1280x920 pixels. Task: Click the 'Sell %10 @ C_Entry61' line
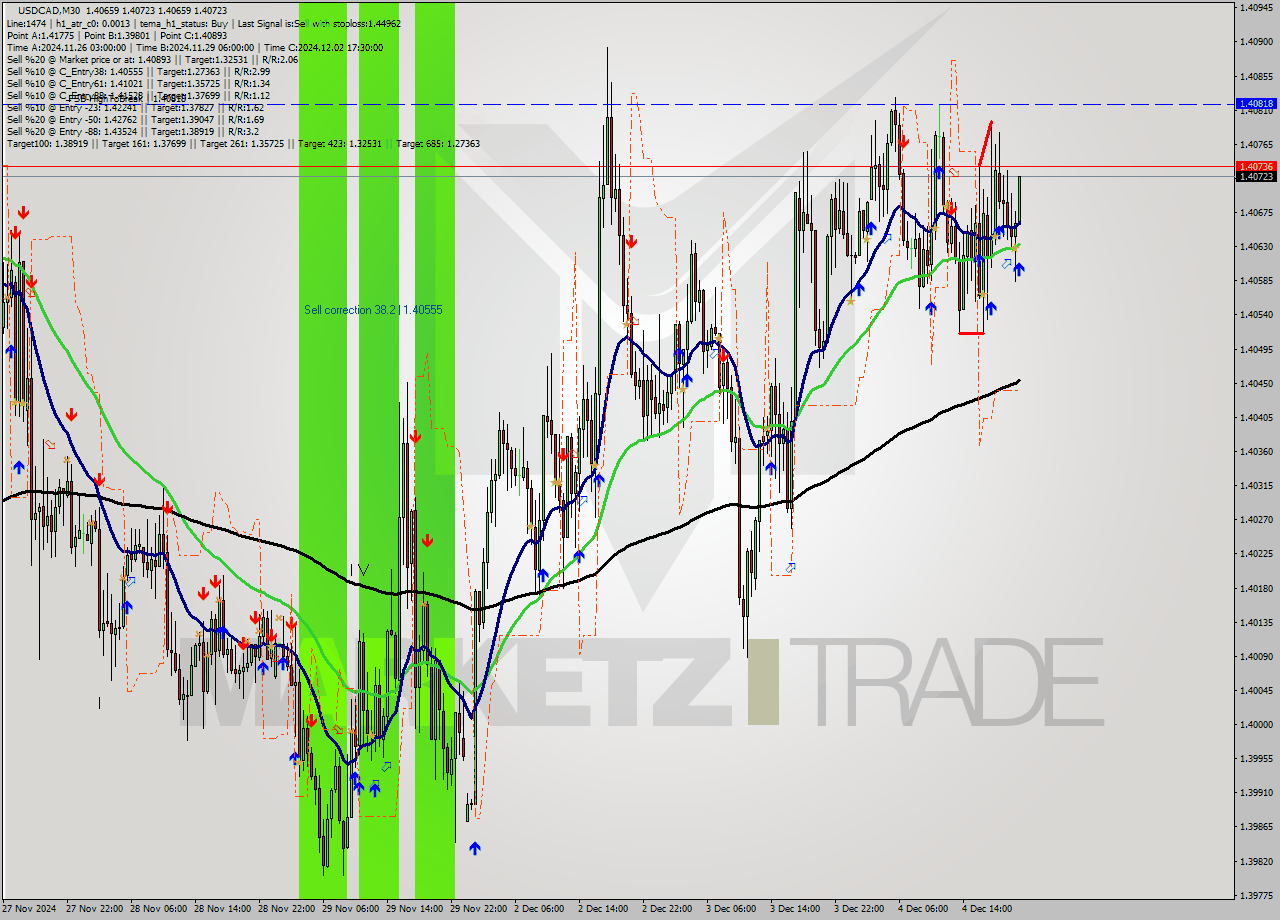138,83
